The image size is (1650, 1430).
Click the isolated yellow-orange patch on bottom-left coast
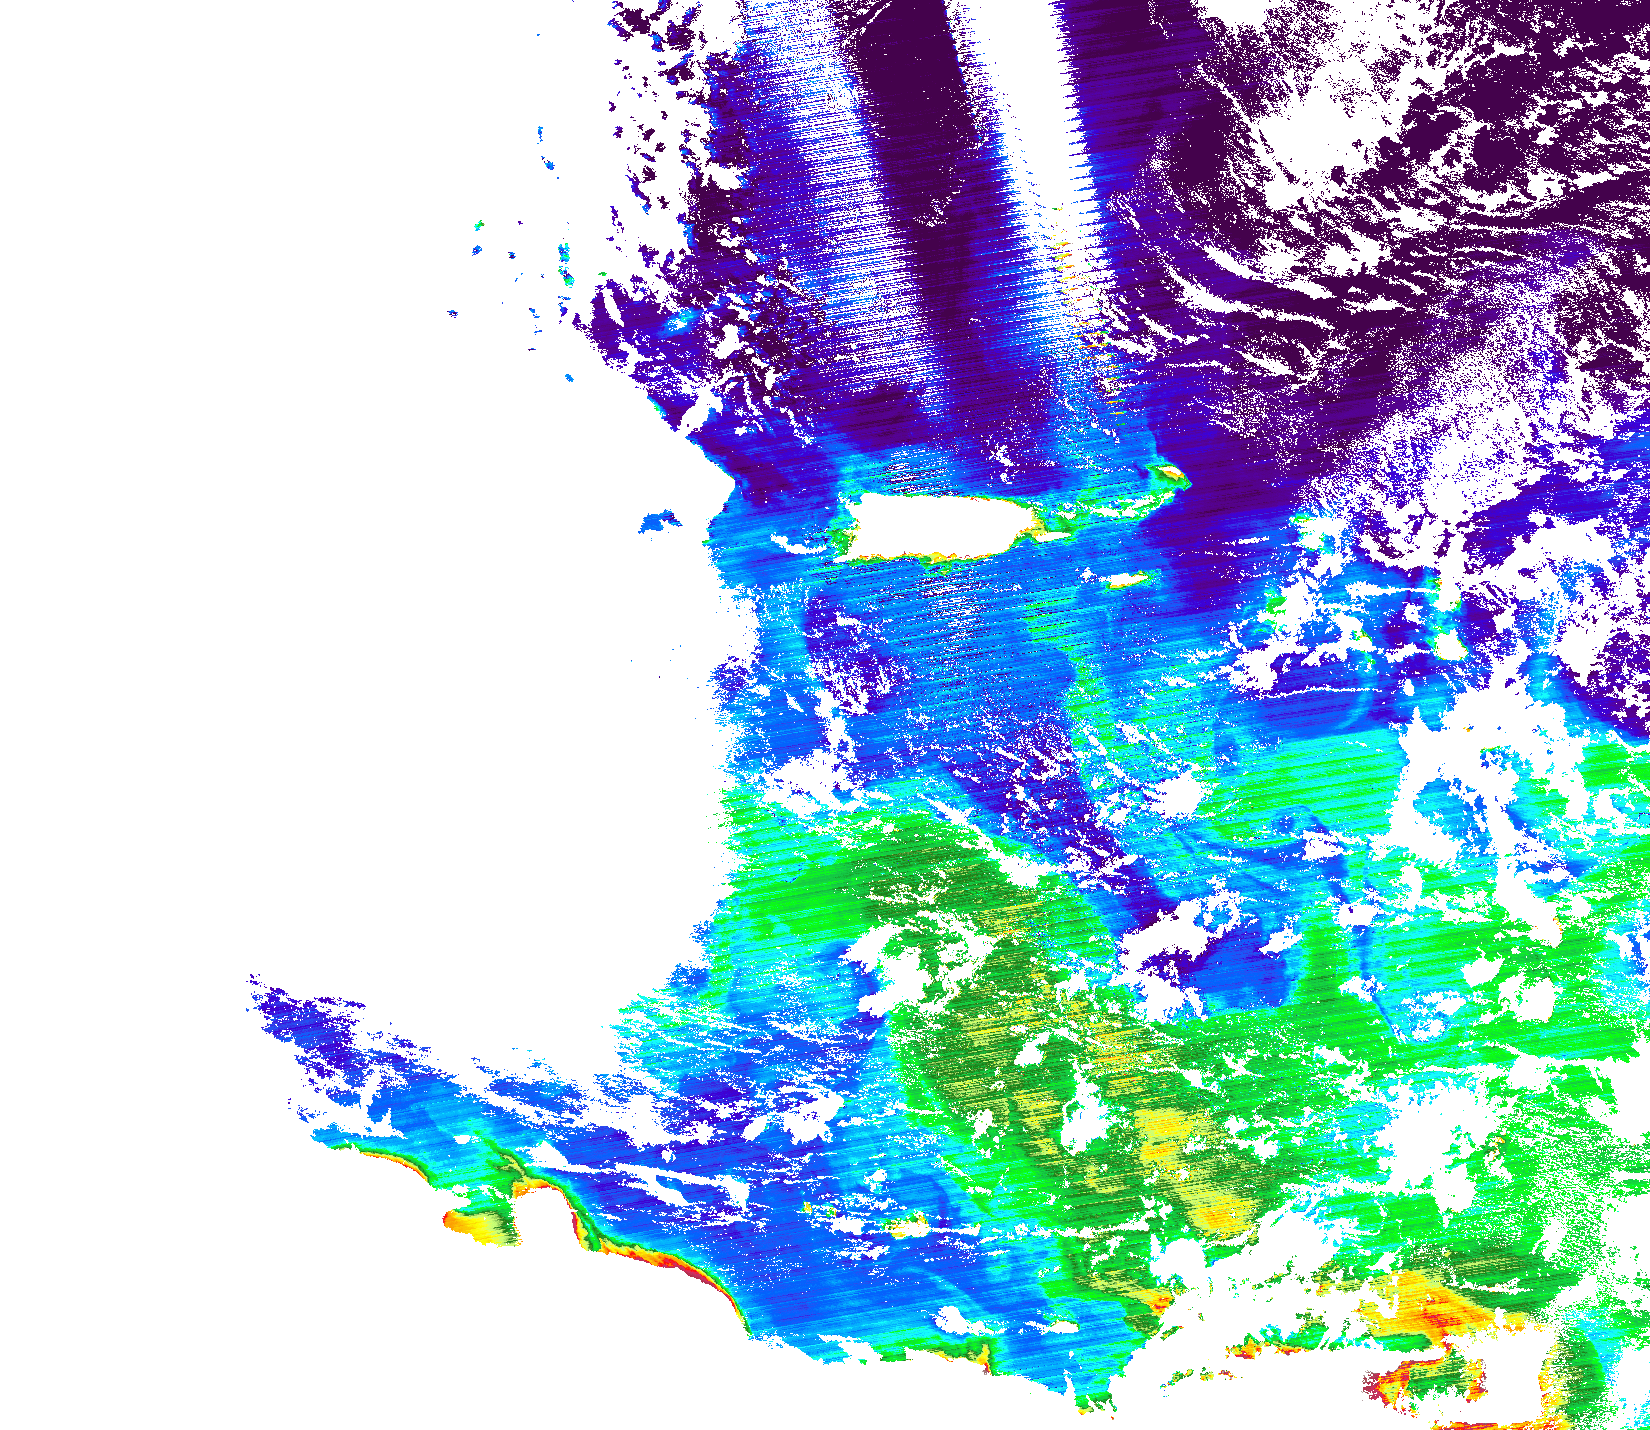(475, 1223)
